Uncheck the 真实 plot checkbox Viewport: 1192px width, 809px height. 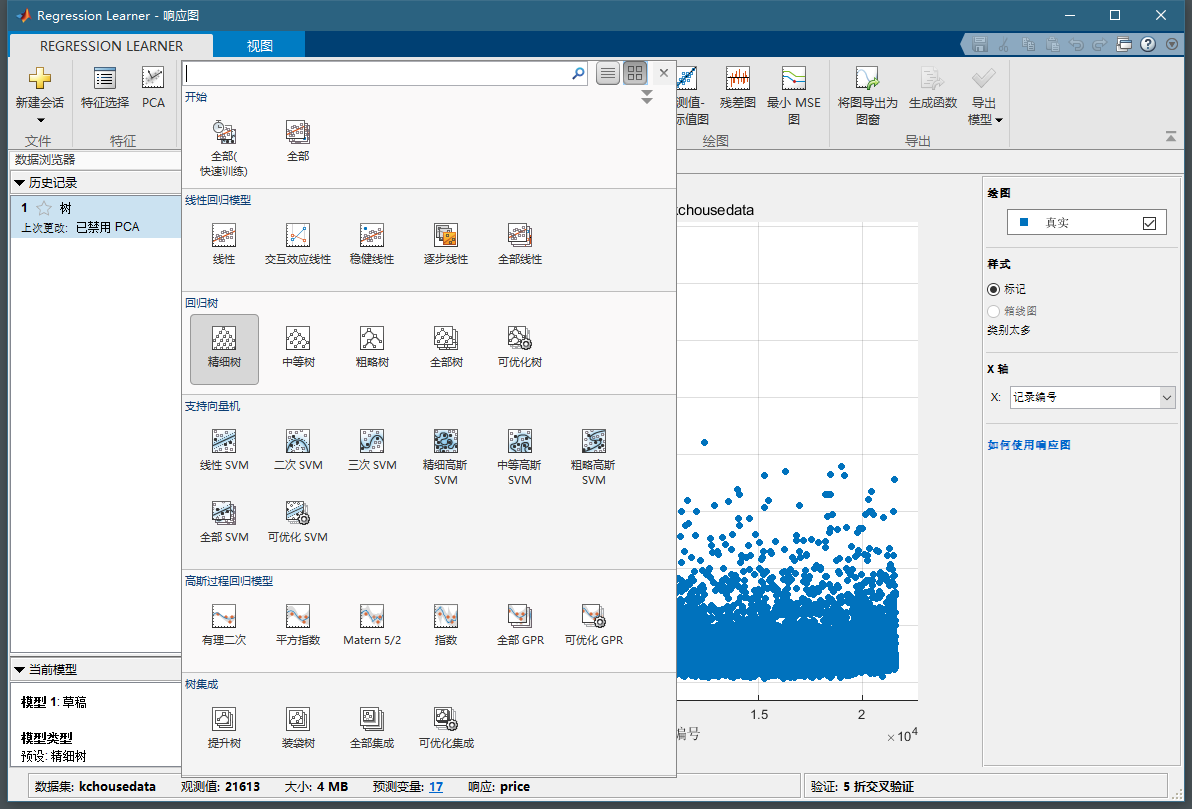click(1149, 223)
